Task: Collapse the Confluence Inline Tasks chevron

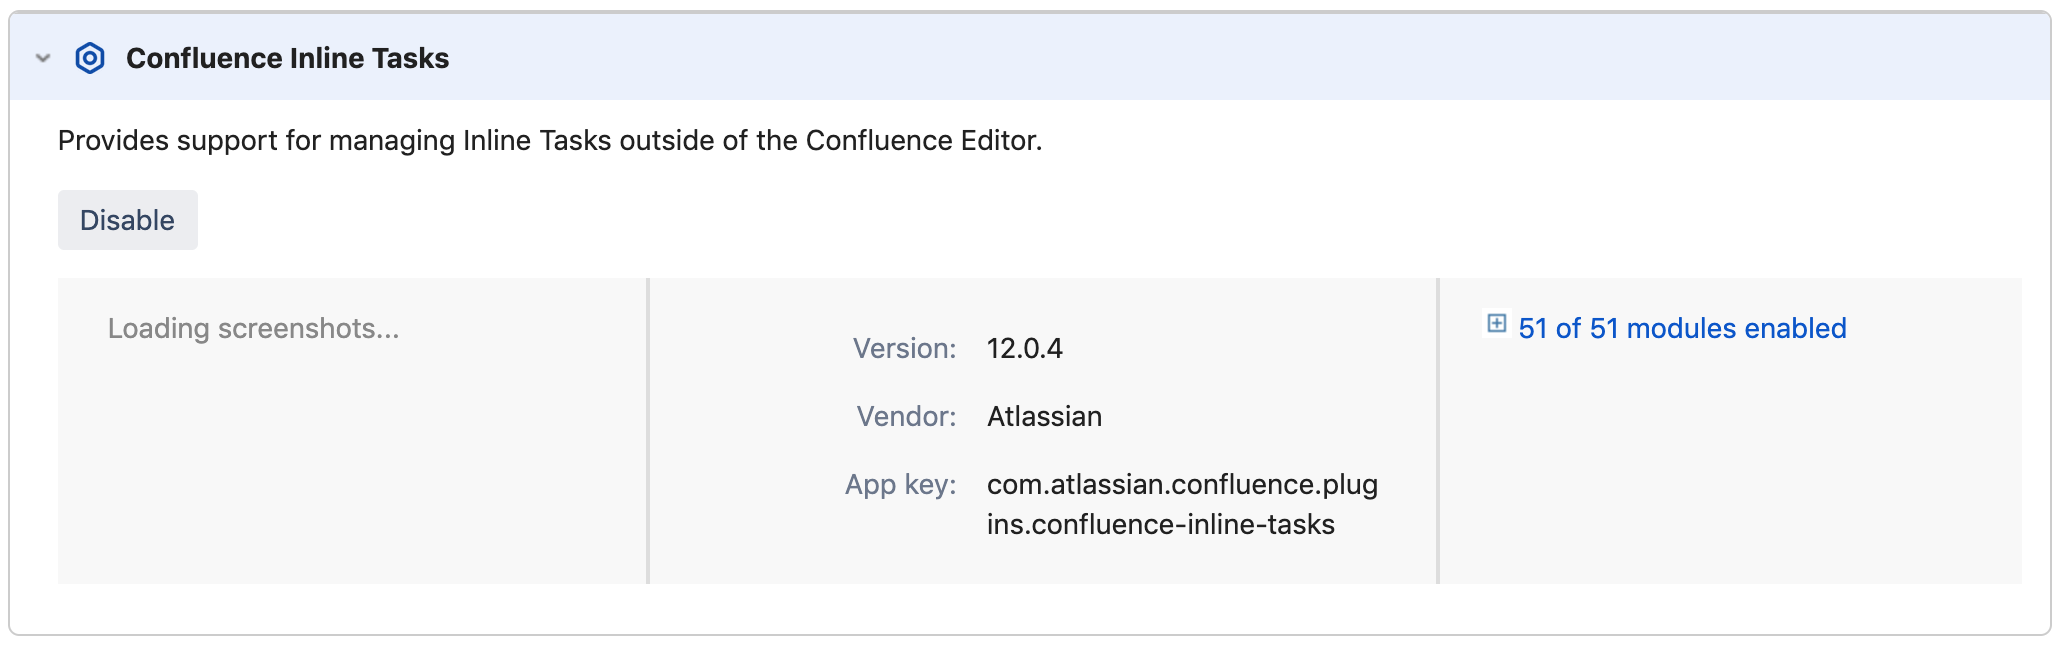Action: [43, 58]
